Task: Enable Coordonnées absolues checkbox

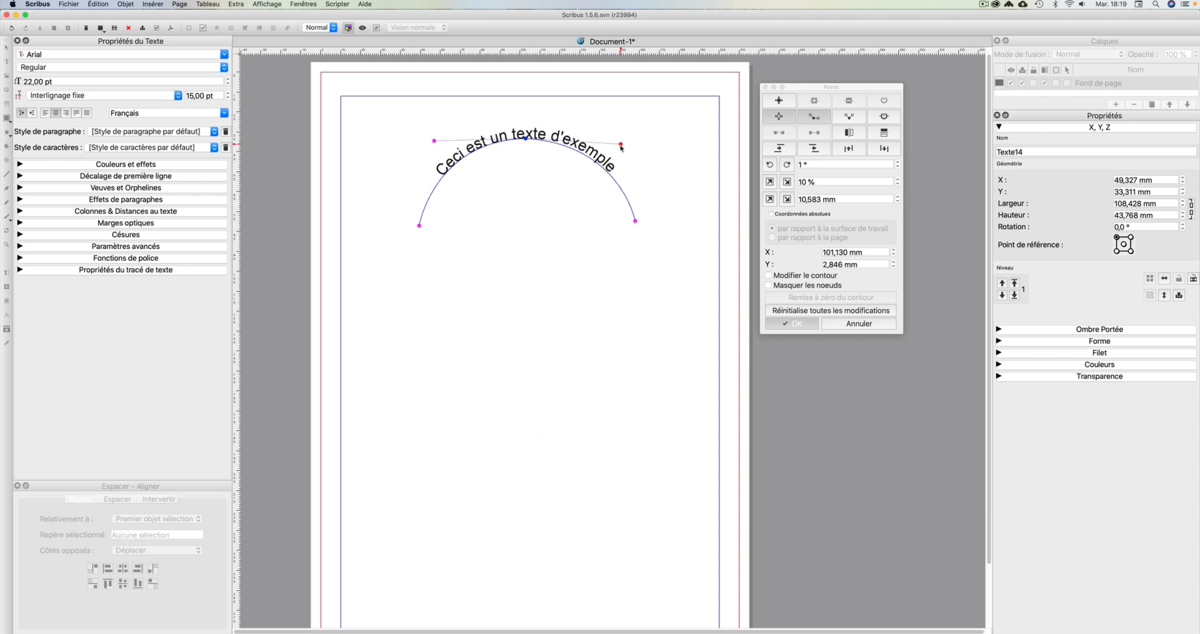Action: [x=770, y=214]
